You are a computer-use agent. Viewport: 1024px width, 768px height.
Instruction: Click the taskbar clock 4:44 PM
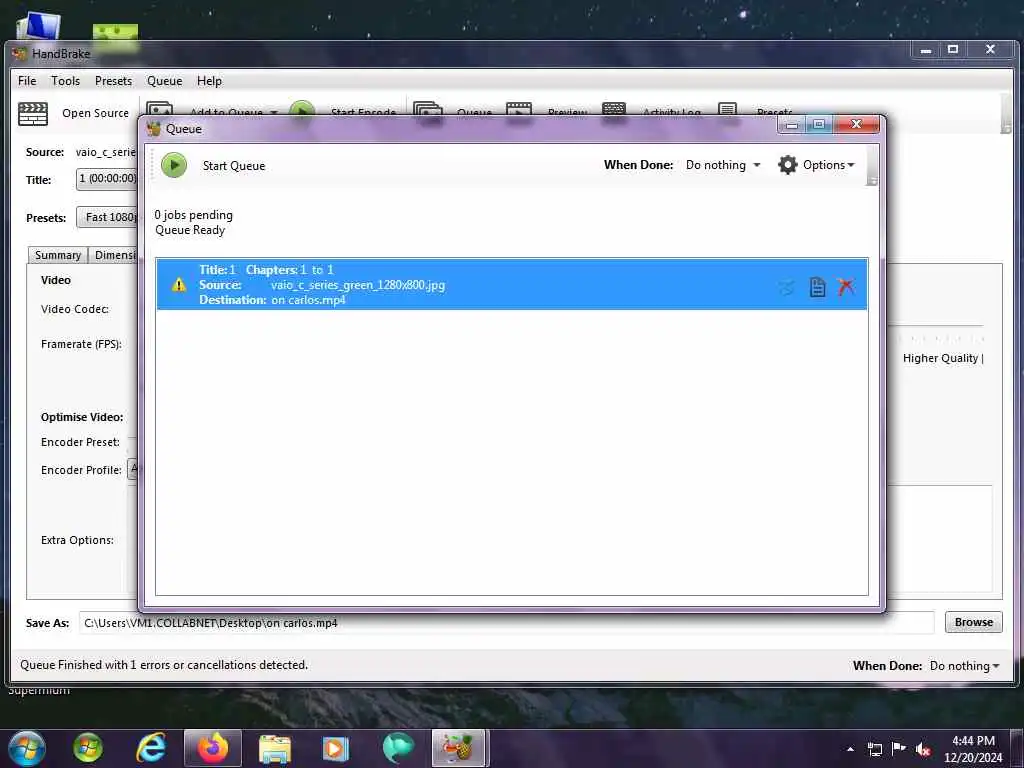[973, 749]
